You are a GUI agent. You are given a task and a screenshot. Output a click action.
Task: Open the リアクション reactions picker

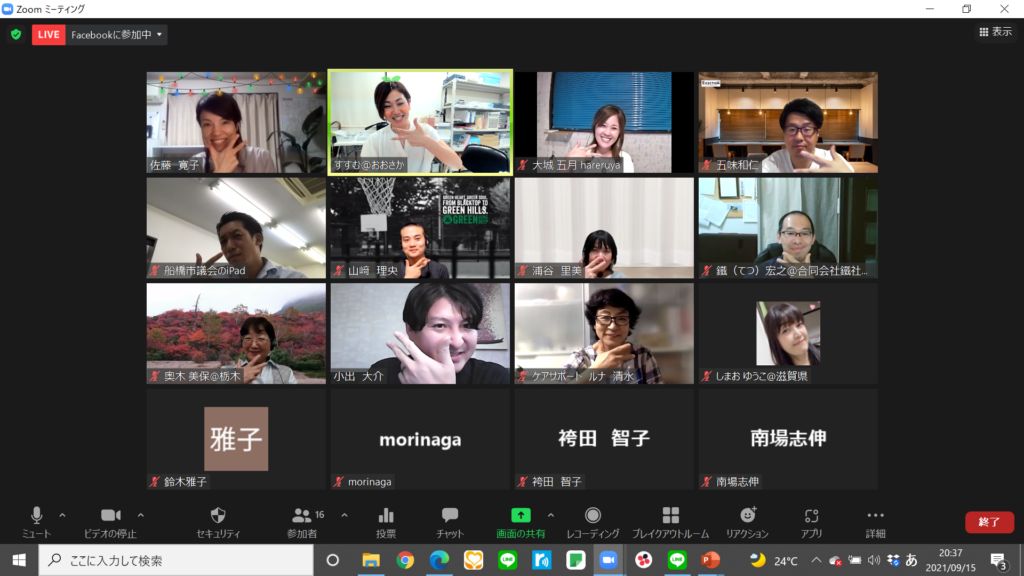pos(747,521)
